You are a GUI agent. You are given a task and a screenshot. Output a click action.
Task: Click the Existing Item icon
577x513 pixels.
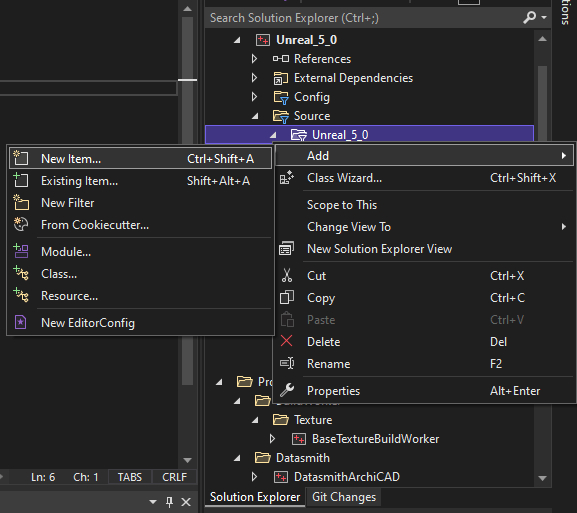click(x=21, y=180)
